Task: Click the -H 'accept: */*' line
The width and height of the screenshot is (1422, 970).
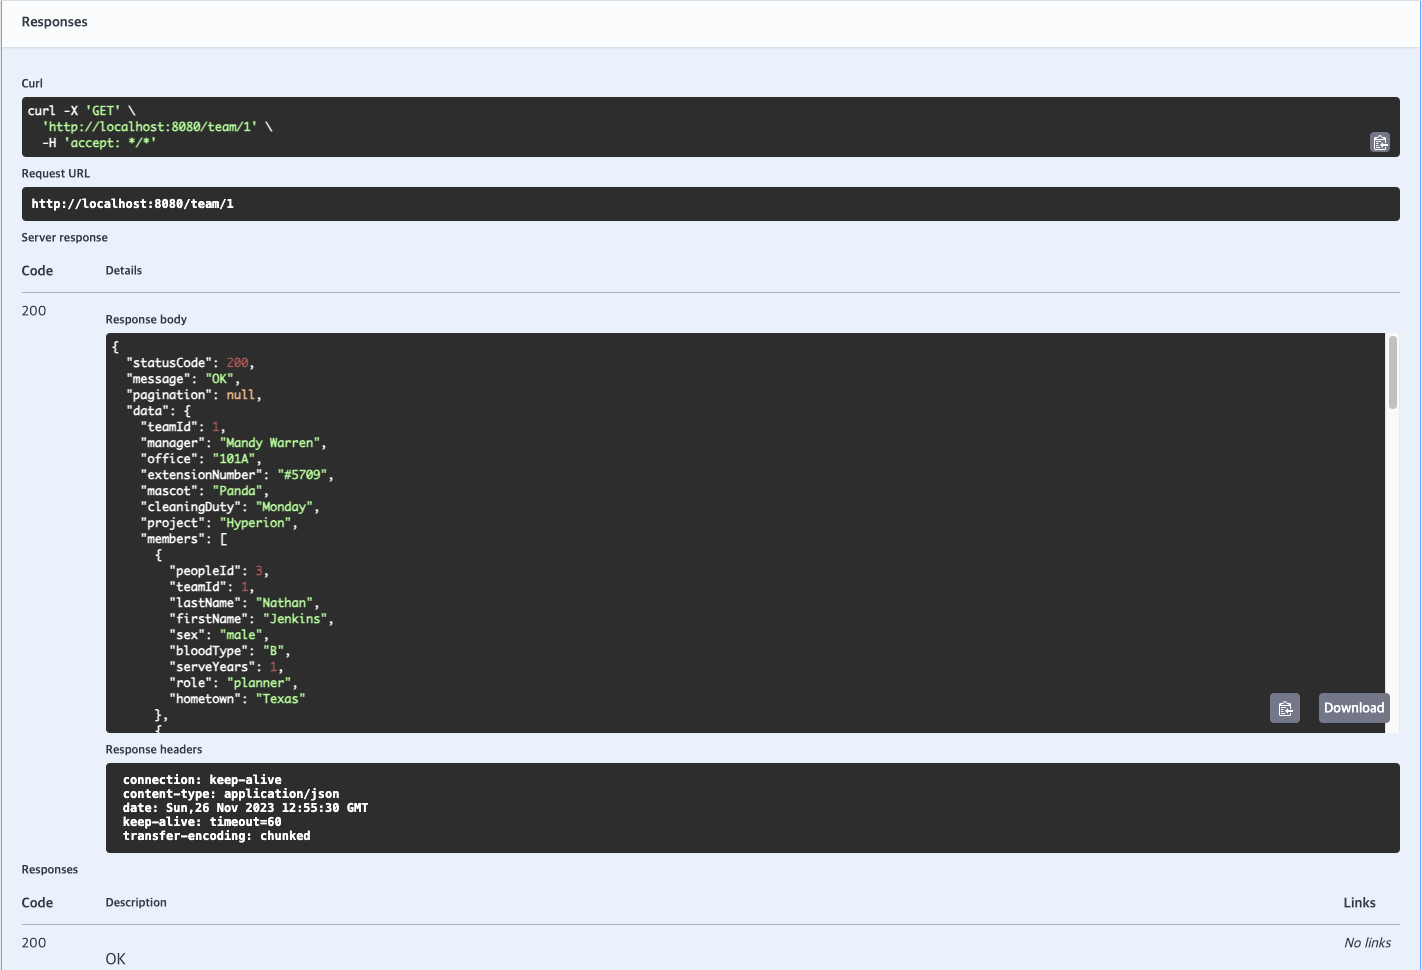Action: click(99, 143)
